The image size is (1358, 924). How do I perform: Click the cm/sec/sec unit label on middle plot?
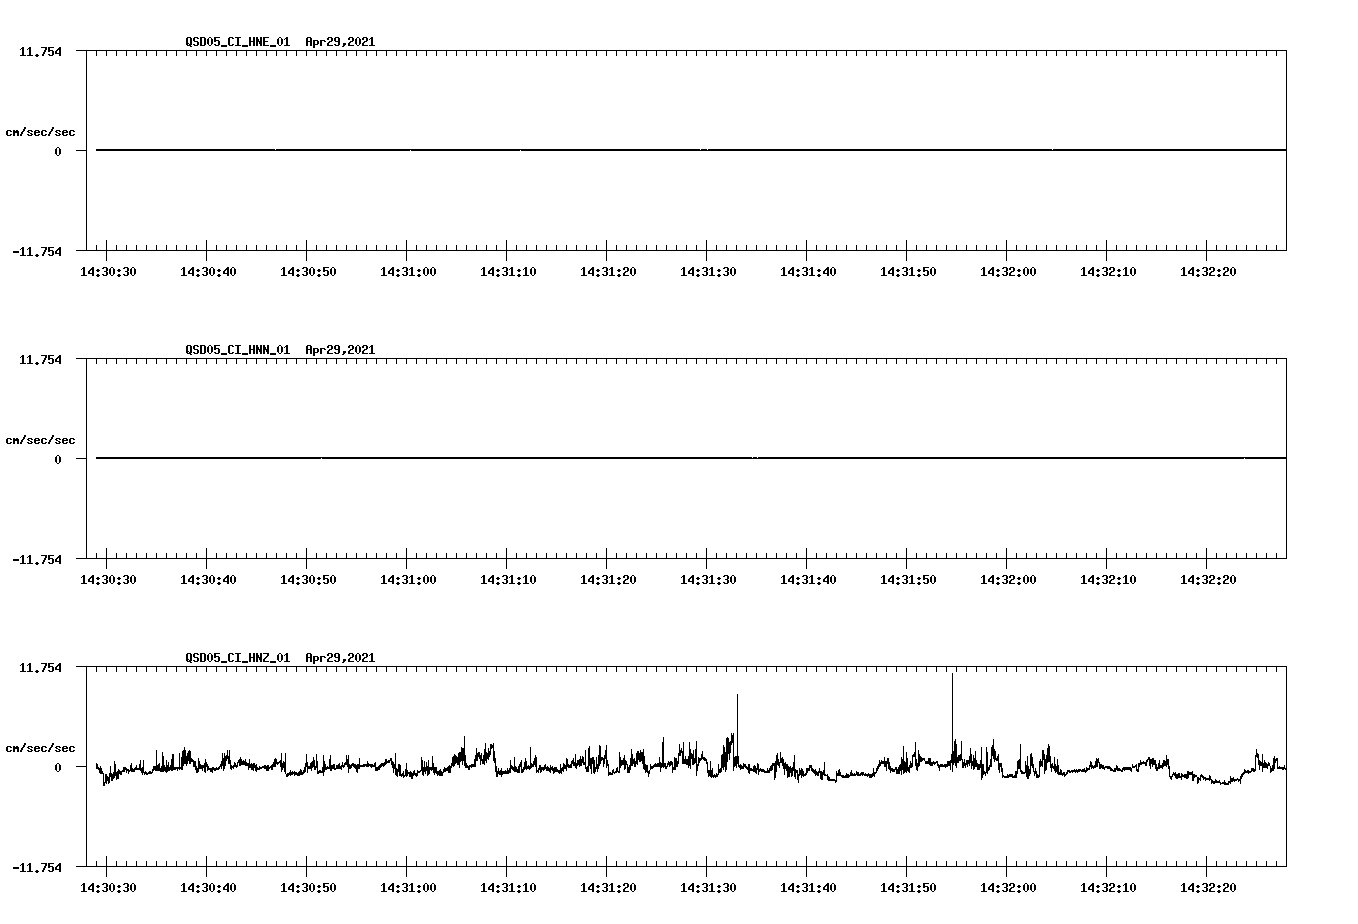point(41,439)
